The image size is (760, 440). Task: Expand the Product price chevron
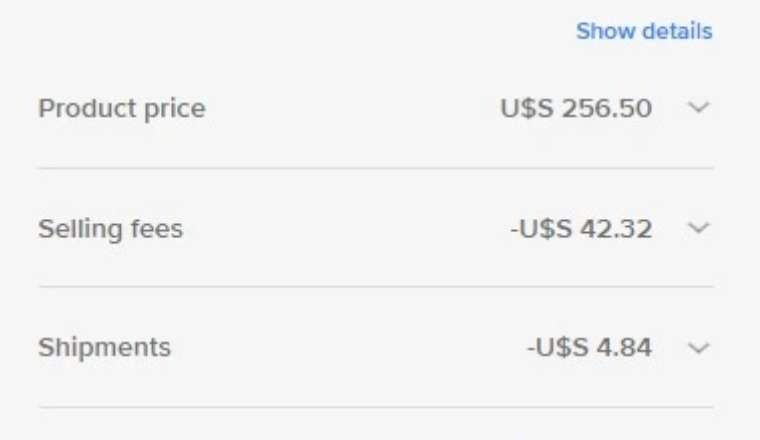coord(698,107)
